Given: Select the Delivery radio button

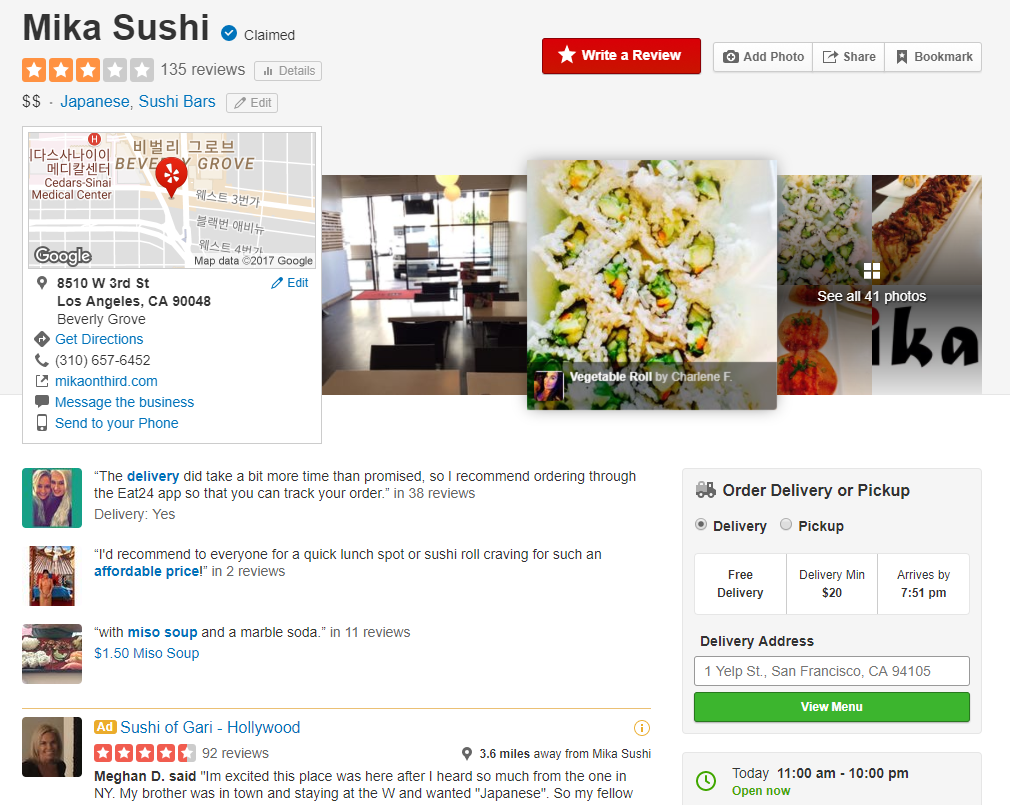Looking at the screenshot, I should pyautogui.click(x=701, y=524).
